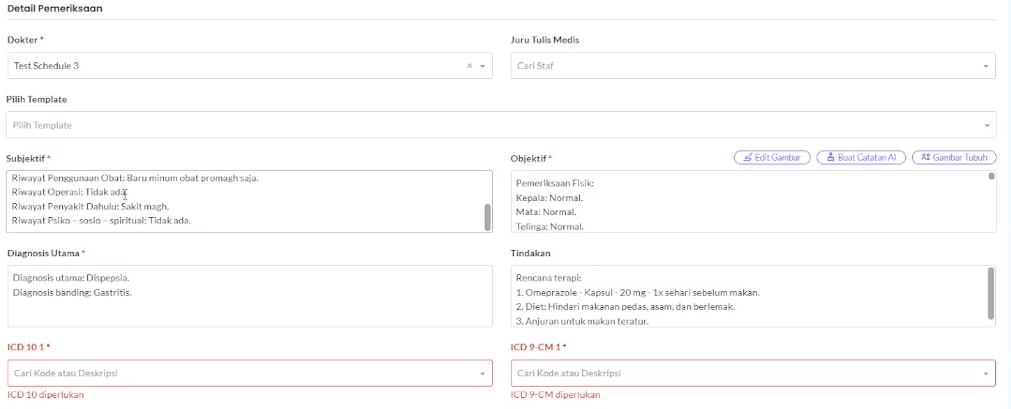1011x409 pixels.
Task: Click the pencil icon on Edit Gambar
Action: [x=746, y=158]
